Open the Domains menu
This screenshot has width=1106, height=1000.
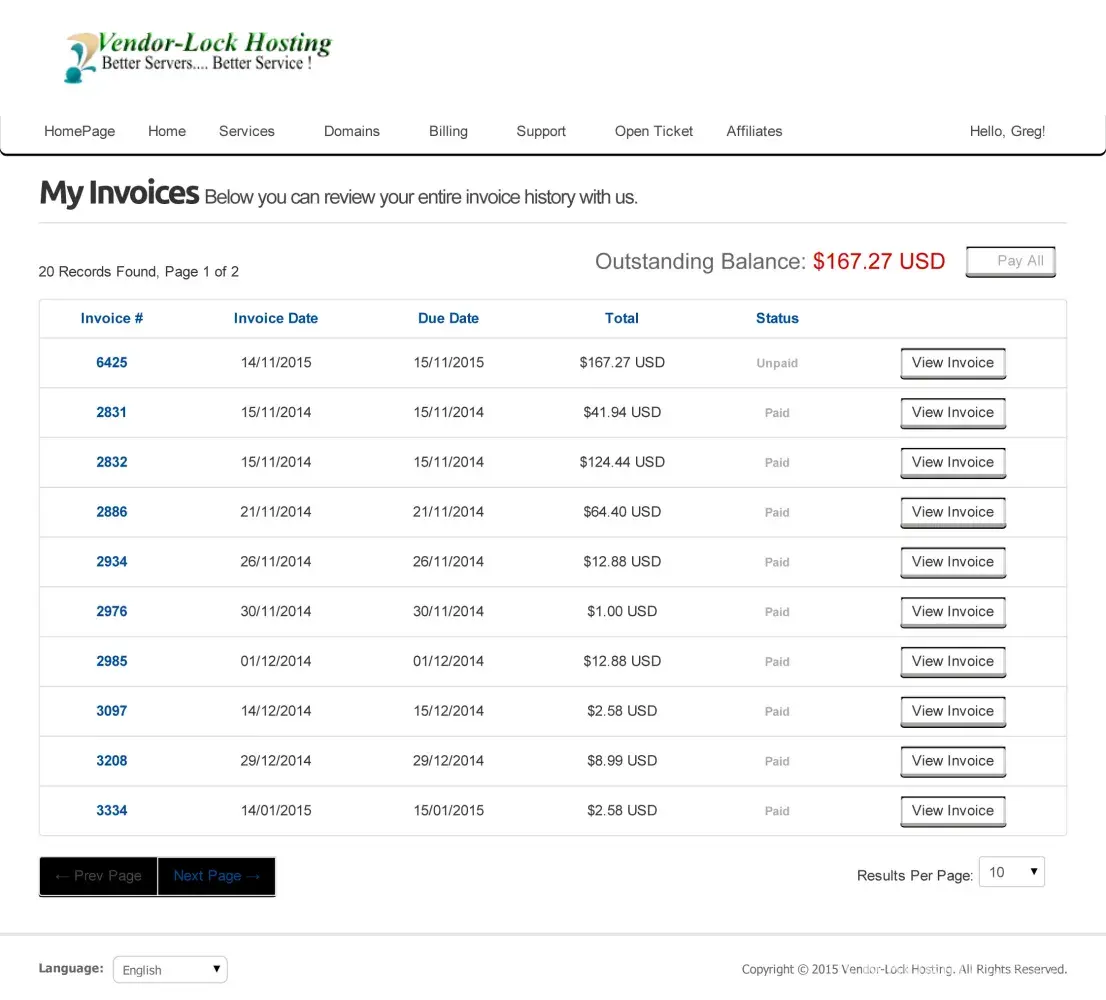[351, 131]
